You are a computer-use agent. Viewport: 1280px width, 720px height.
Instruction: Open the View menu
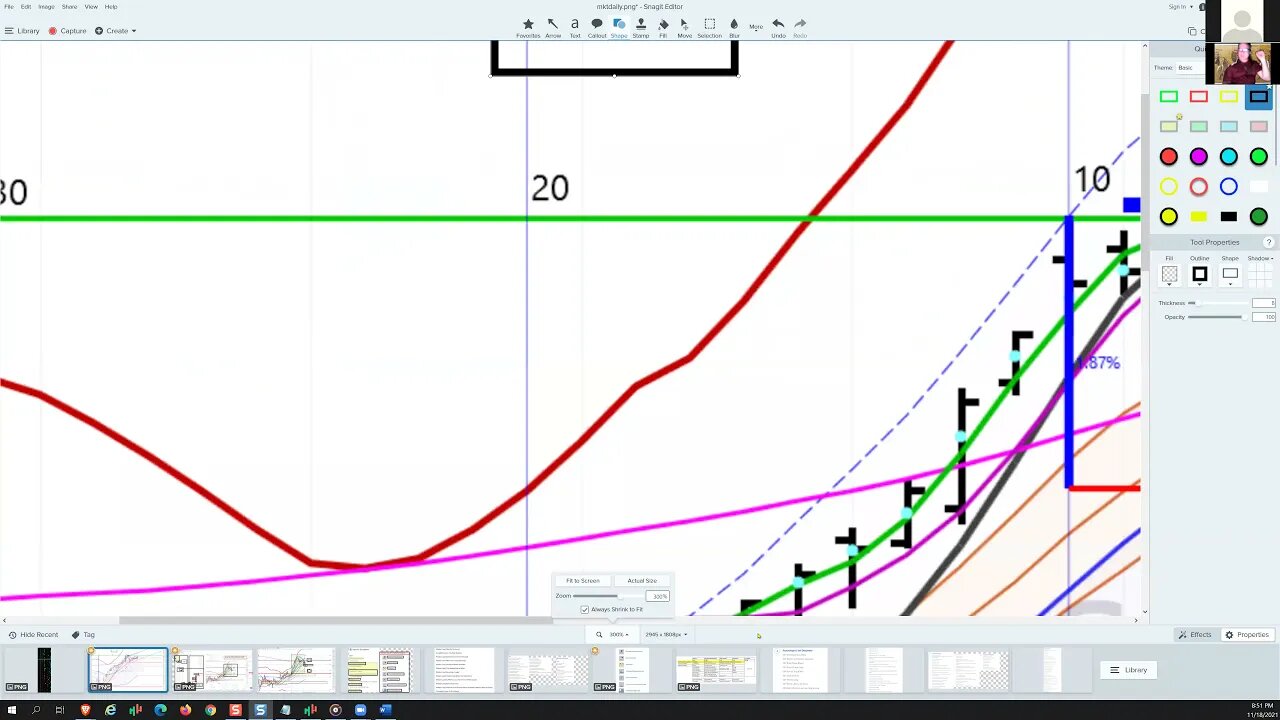point(91,7)
